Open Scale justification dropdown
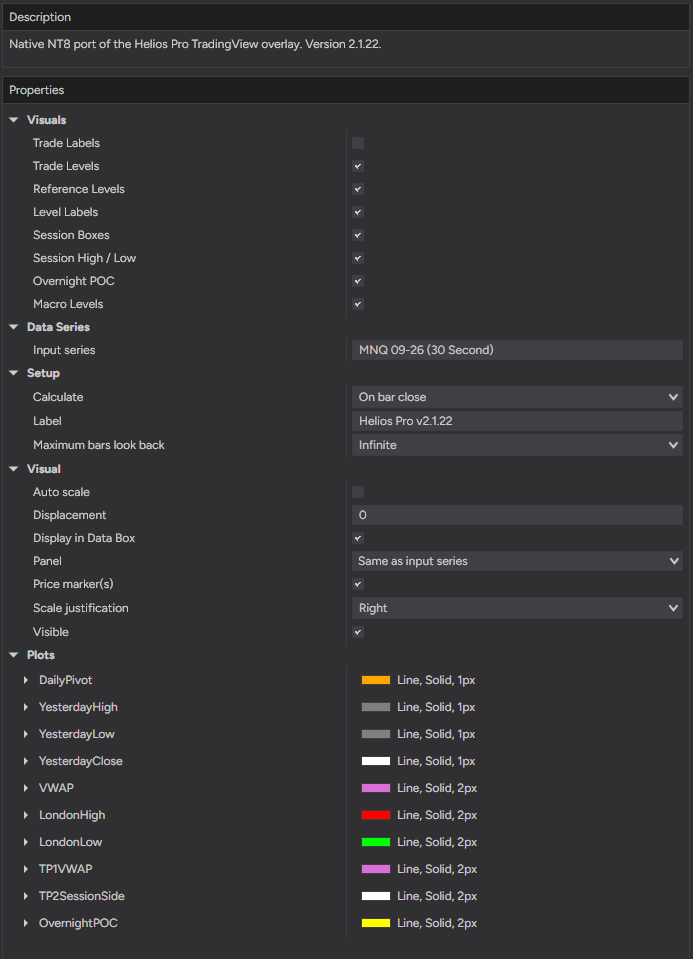Image resolution: width=693 pixels, height=959 pixels. pyautogui.click(x=517, y=608)
